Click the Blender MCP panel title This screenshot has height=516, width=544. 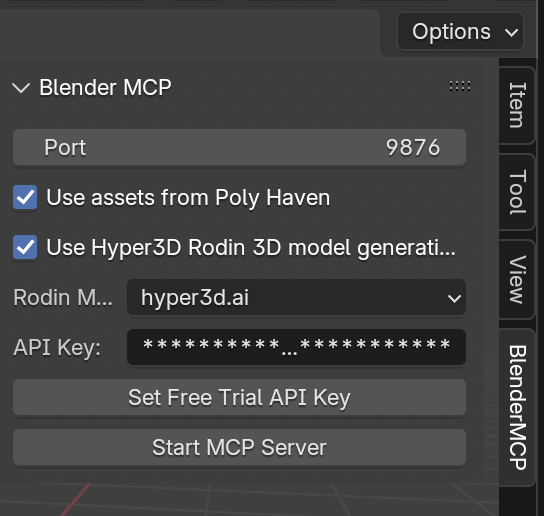coord(105,87)
